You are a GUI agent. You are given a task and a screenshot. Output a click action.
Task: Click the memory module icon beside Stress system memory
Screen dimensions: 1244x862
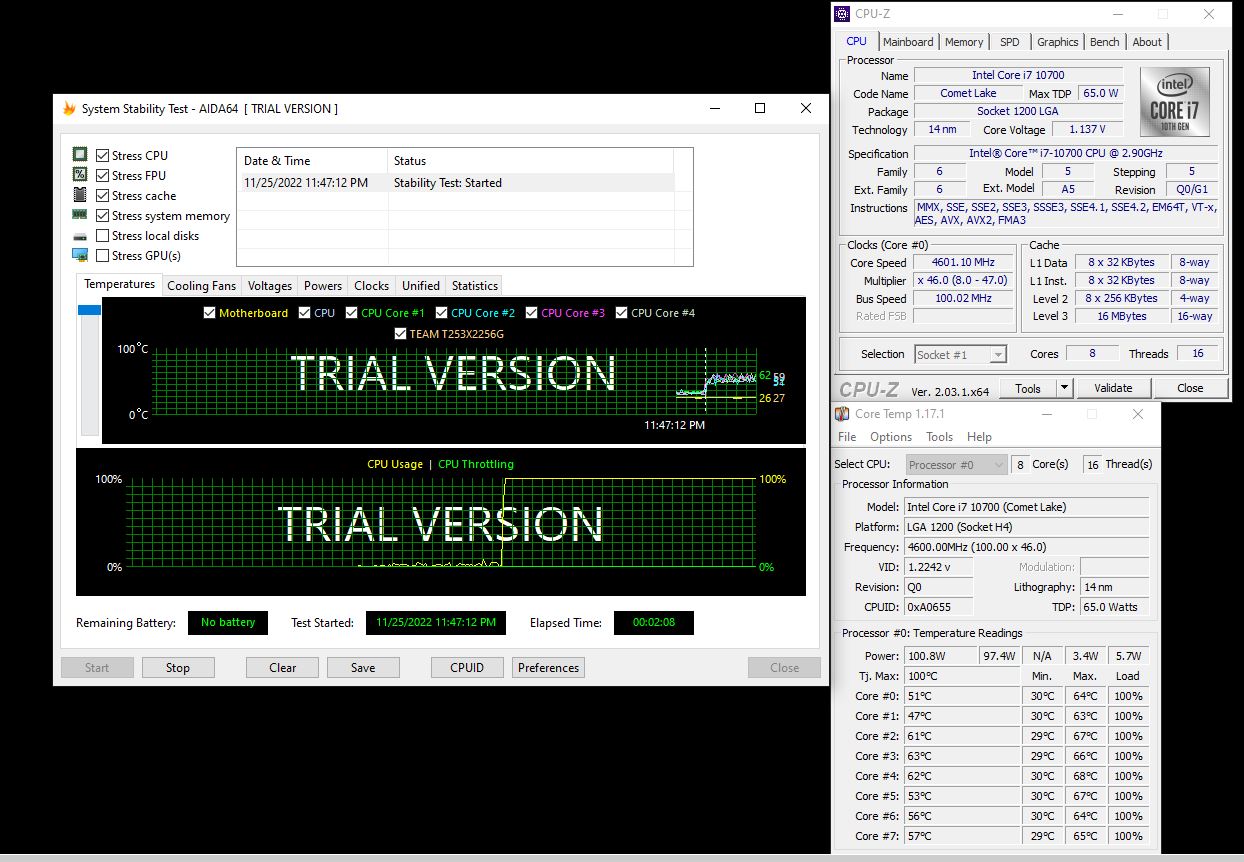(80, 215)
